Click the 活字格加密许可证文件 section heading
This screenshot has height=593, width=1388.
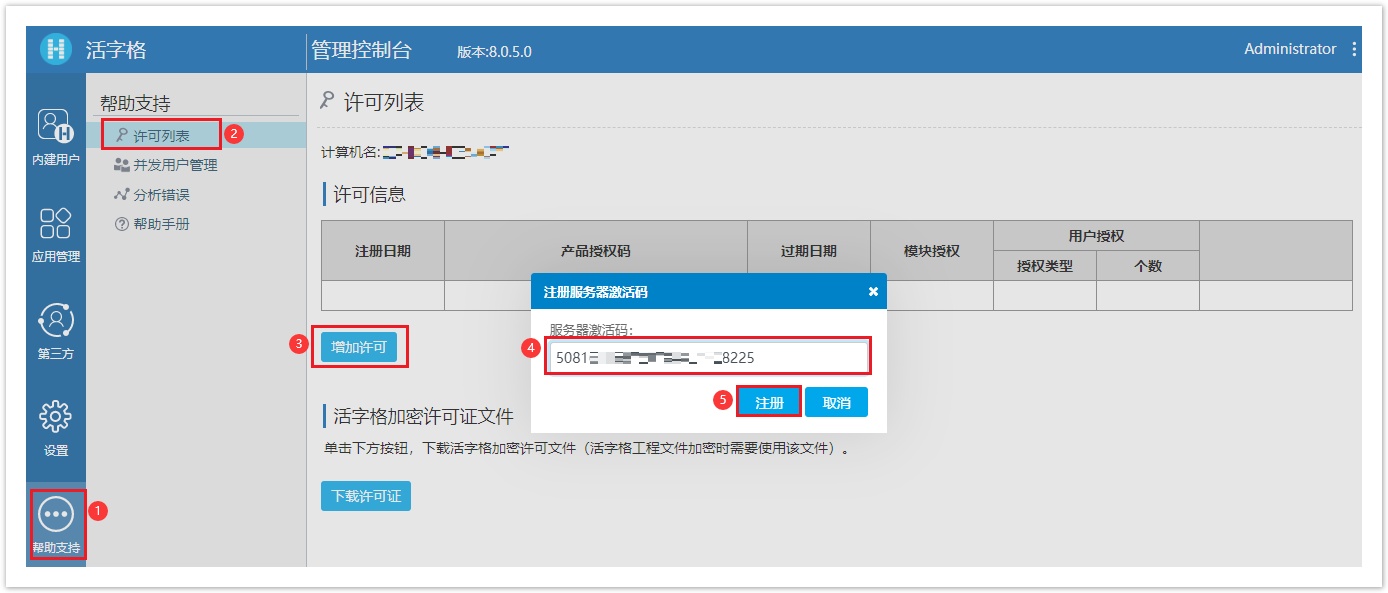pos(423,416)
